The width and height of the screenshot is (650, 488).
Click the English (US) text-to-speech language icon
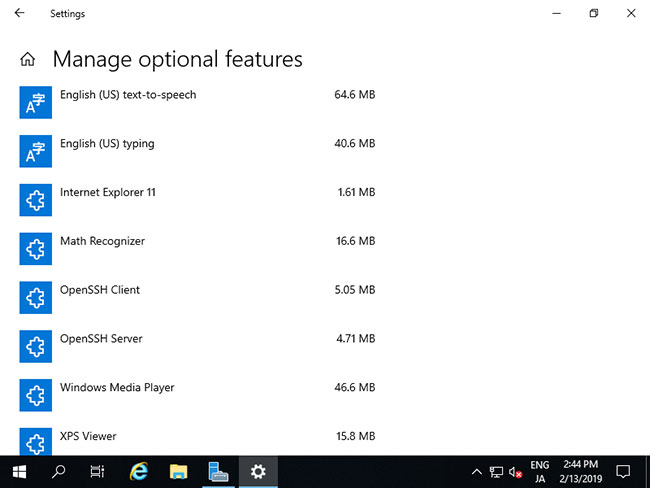(x=36, y=102)
